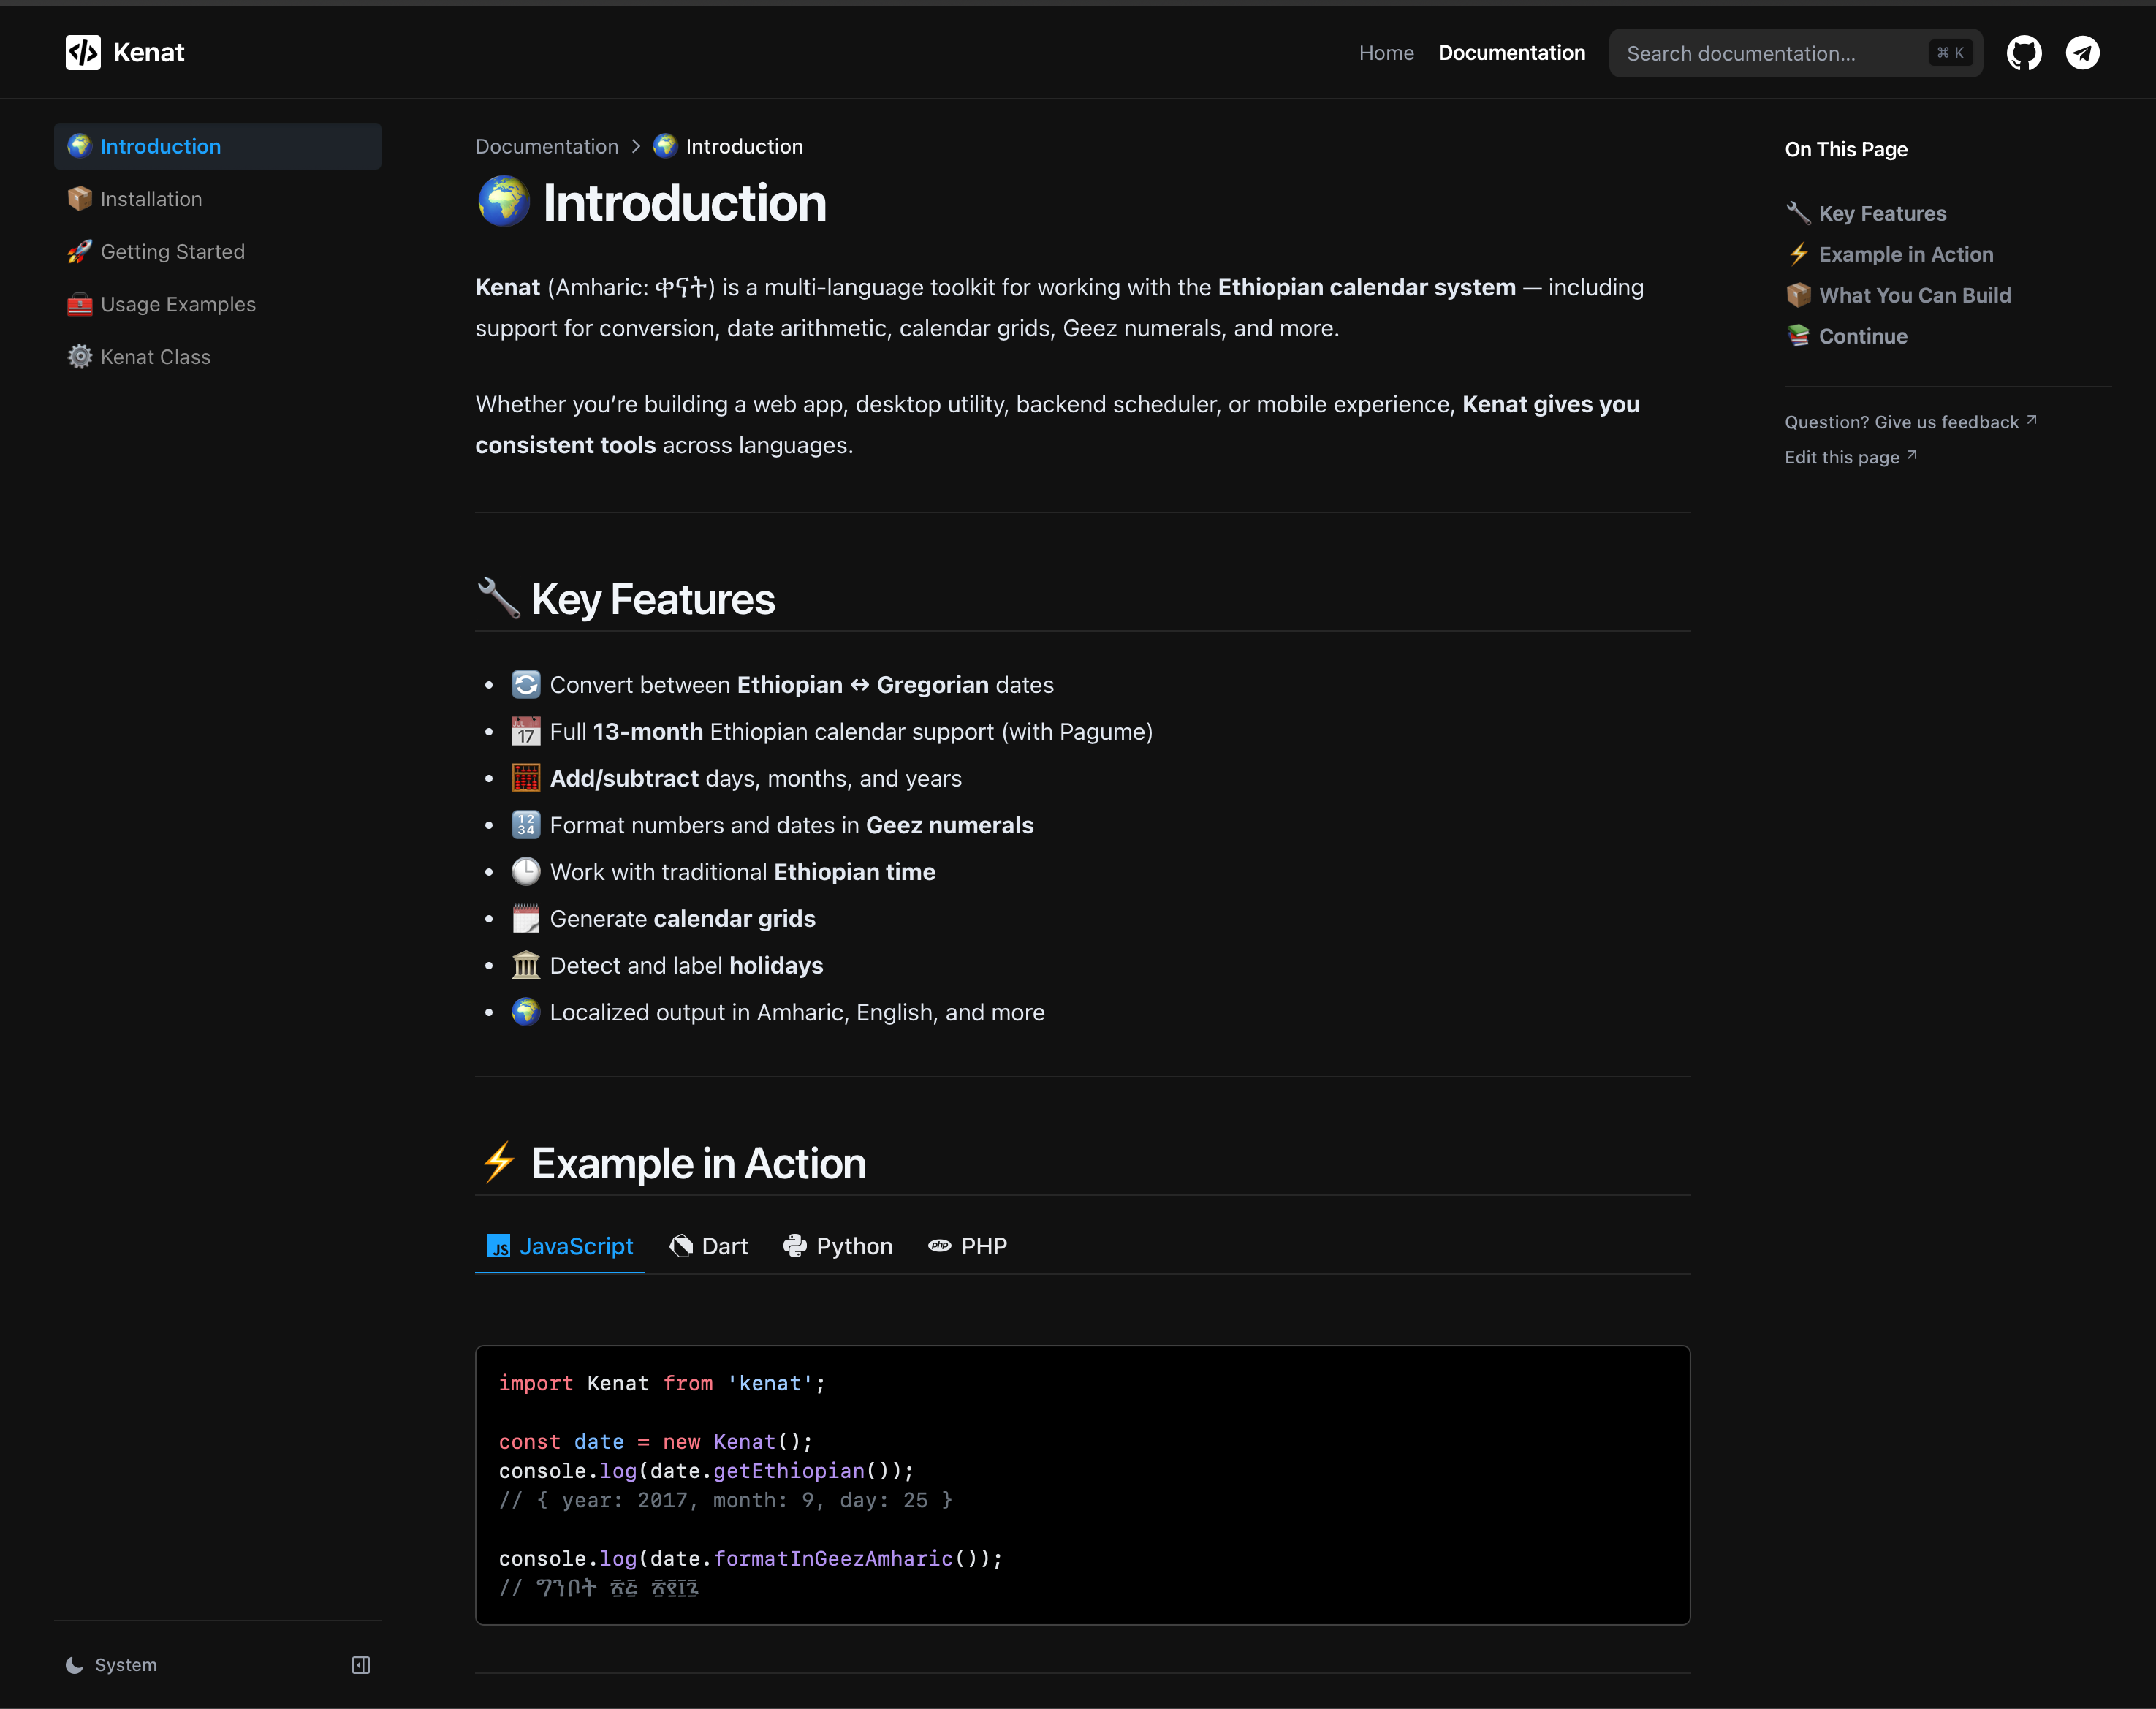Click the toolbox icon beside Usage Examples
Image resolution: width=2156 pixels, height=1709 pixels.
tap(80, 304)
